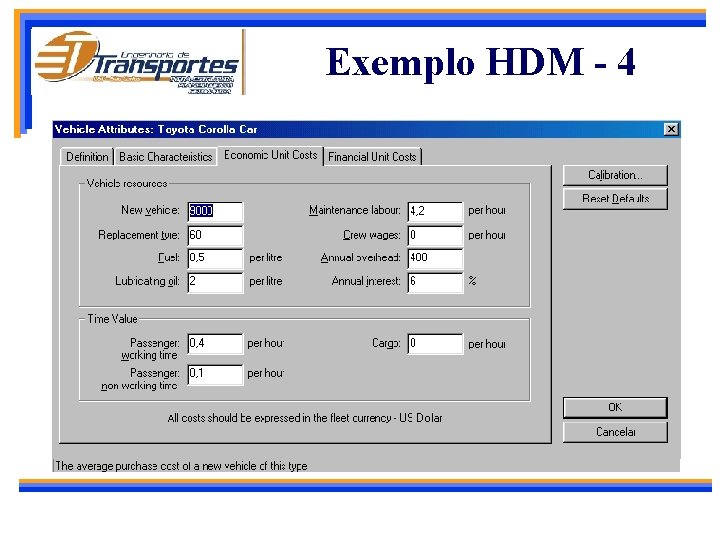This screenshot has height=540, width=720.
Task: Click the Lubricating oil cost field
Action: click(215, 281)
